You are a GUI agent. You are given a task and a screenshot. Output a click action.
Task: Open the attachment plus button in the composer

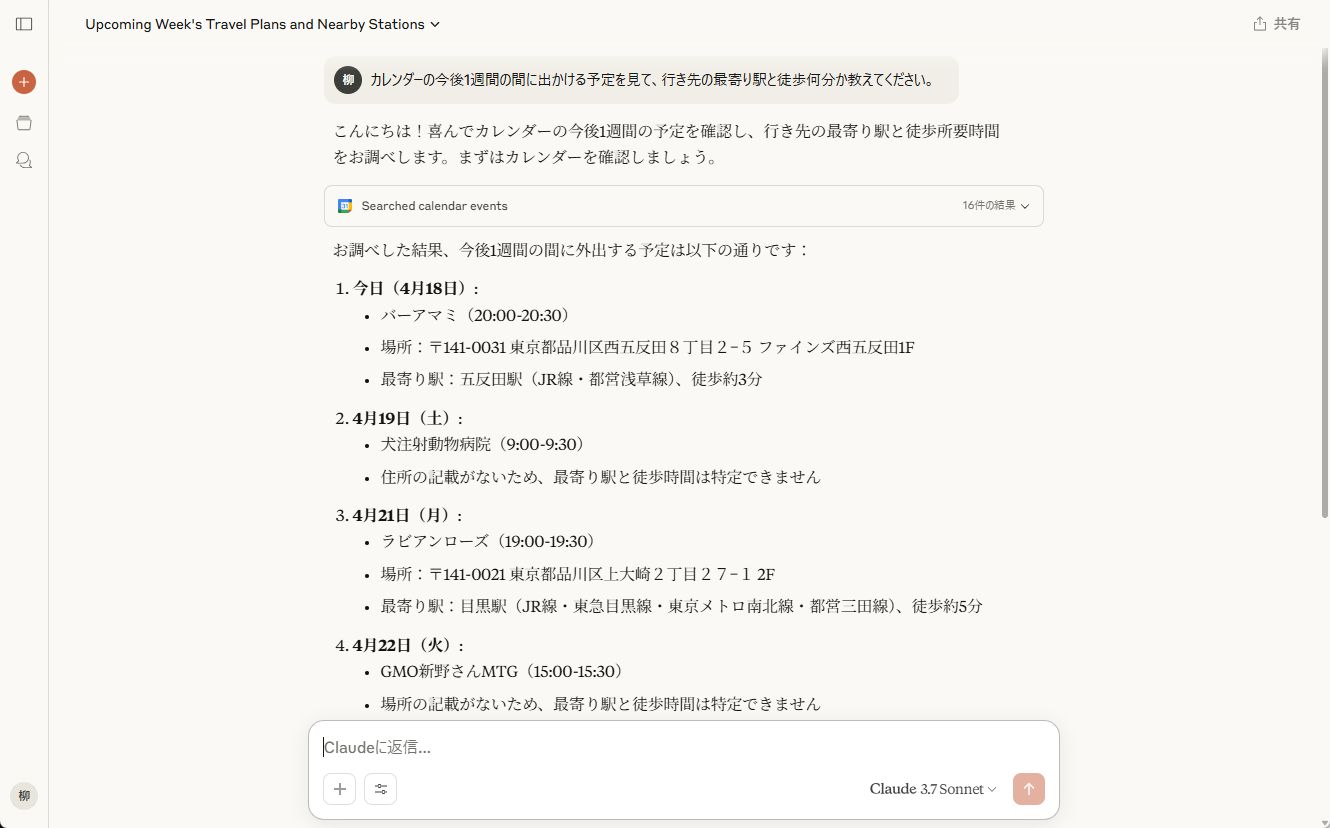click(x=339, y=789)
